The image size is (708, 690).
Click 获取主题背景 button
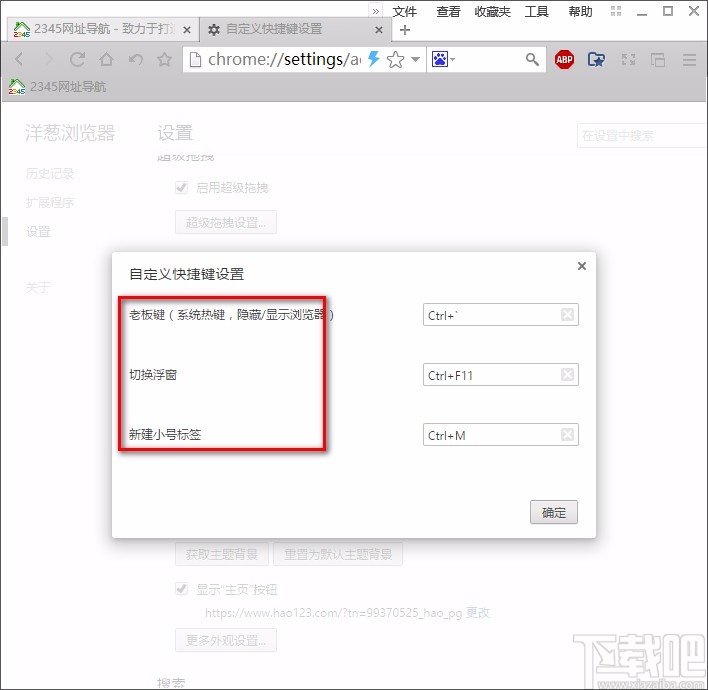point(222,554)
